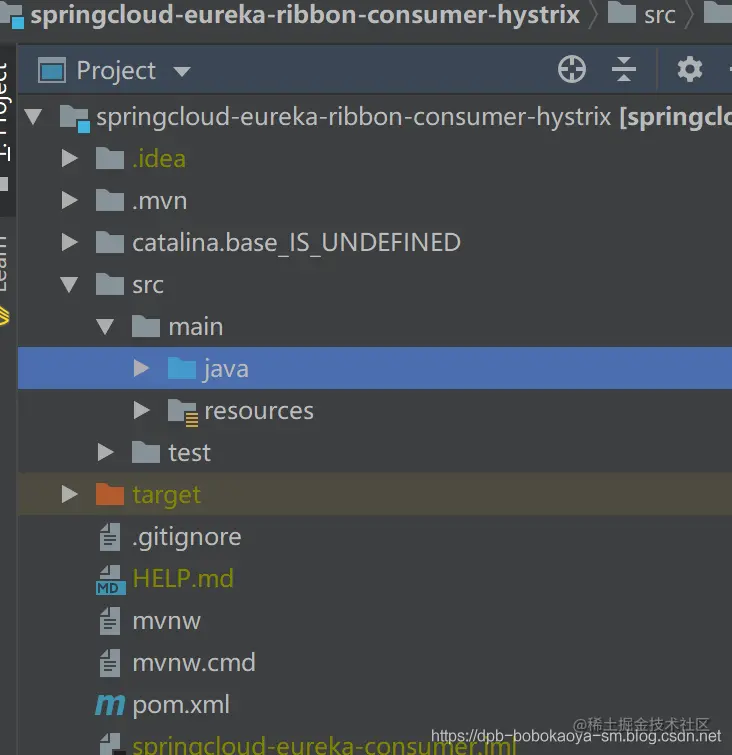Click breadcrumb springcloud-eureka-ribbon-consumer-hystrix in navigation bar
Screen dimensions: 732x755
(305, 15)
